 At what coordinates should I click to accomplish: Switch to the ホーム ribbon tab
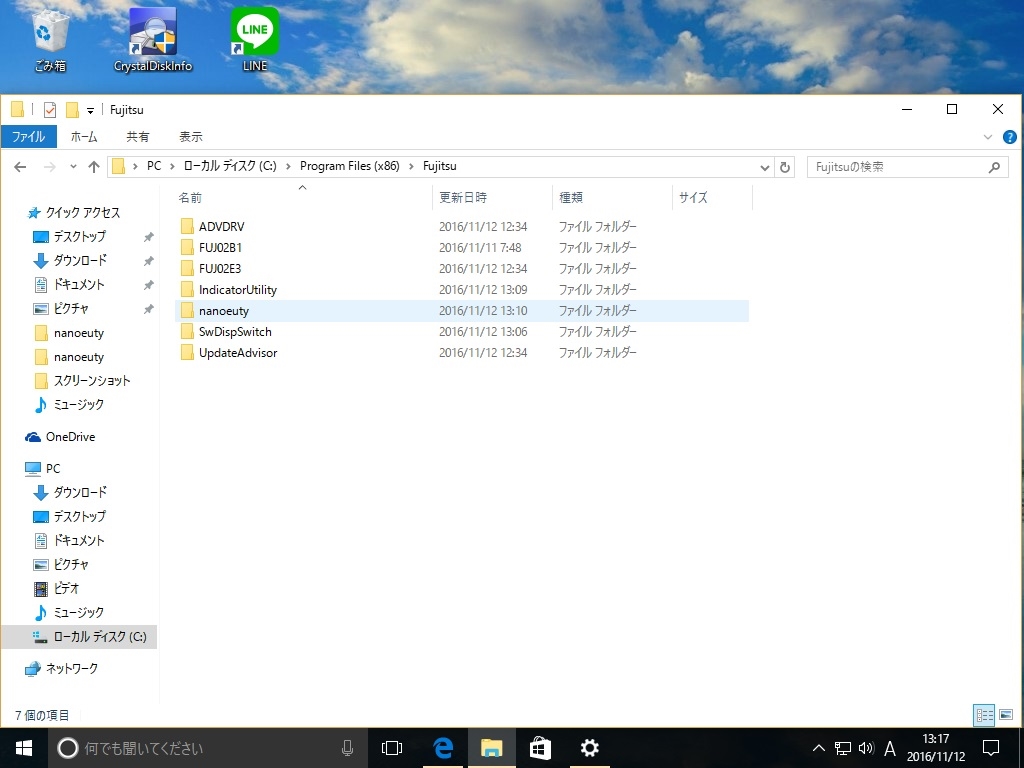click(x=84, y=136)
